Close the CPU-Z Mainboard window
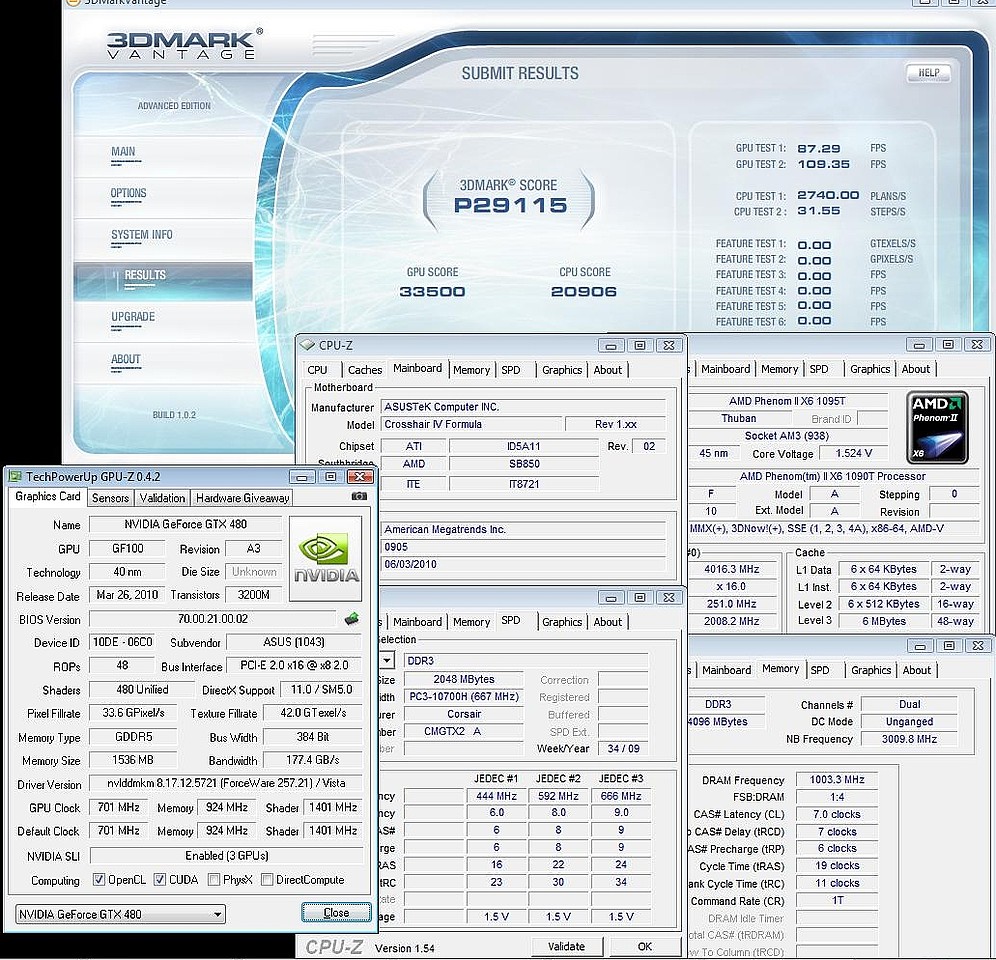Screen dimensions: 996x960 coord(669,345)
